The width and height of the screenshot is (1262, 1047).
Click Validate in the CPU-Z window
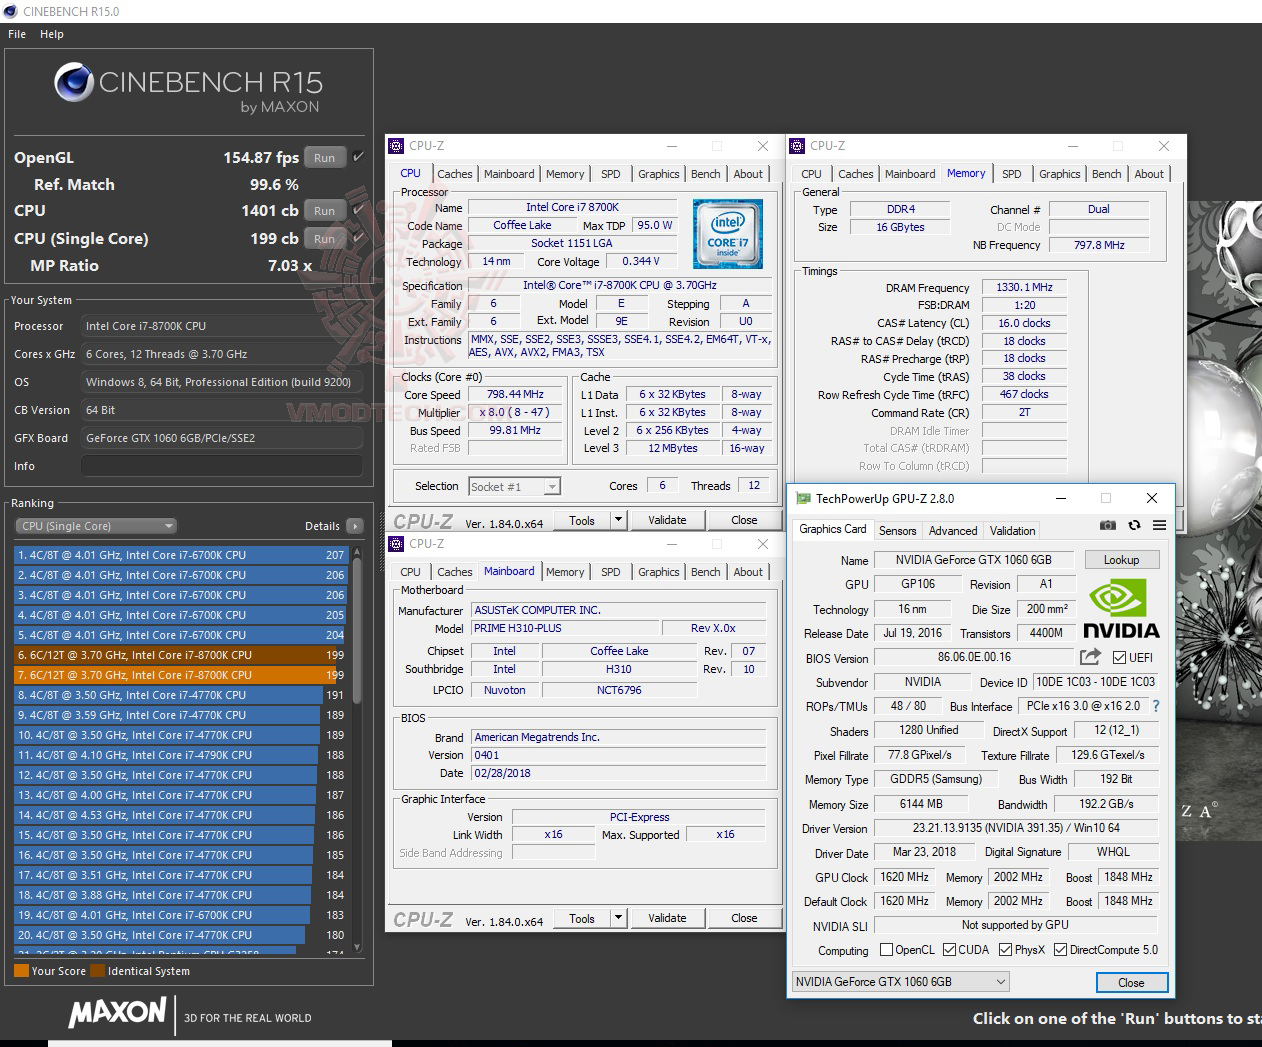tap(667, 520)
